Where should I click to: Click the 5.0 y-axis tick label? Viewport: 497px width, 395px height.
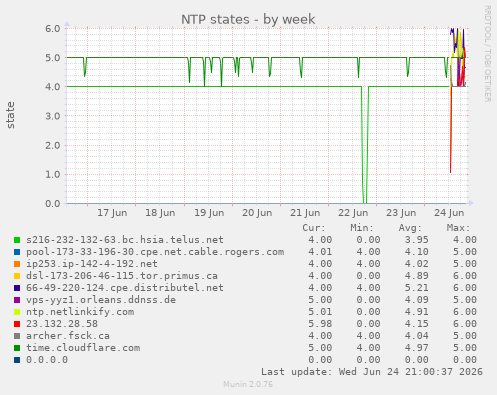53,58
